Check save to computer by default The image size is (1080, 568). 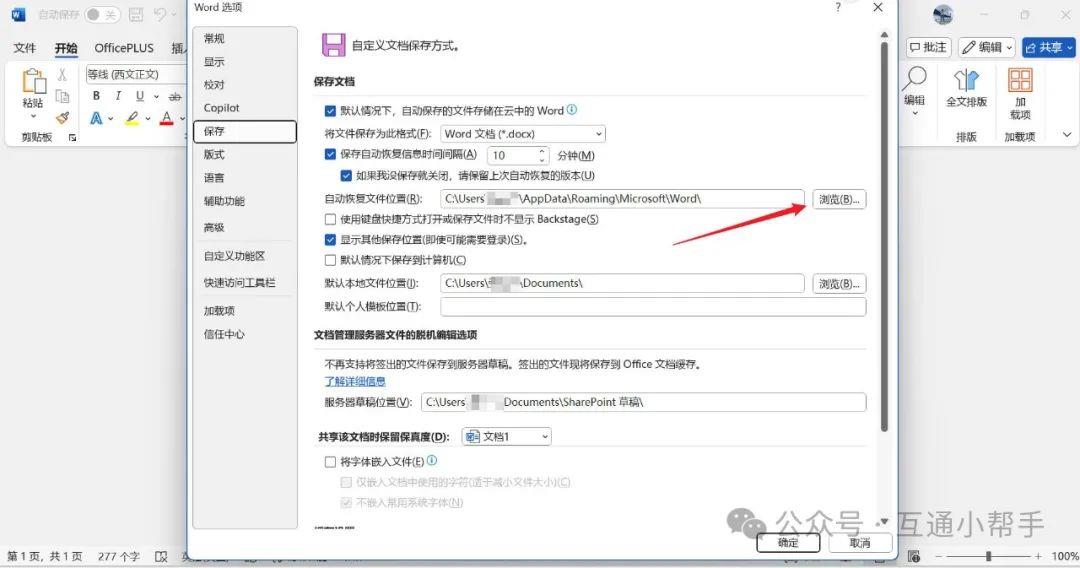pos(331,260)
